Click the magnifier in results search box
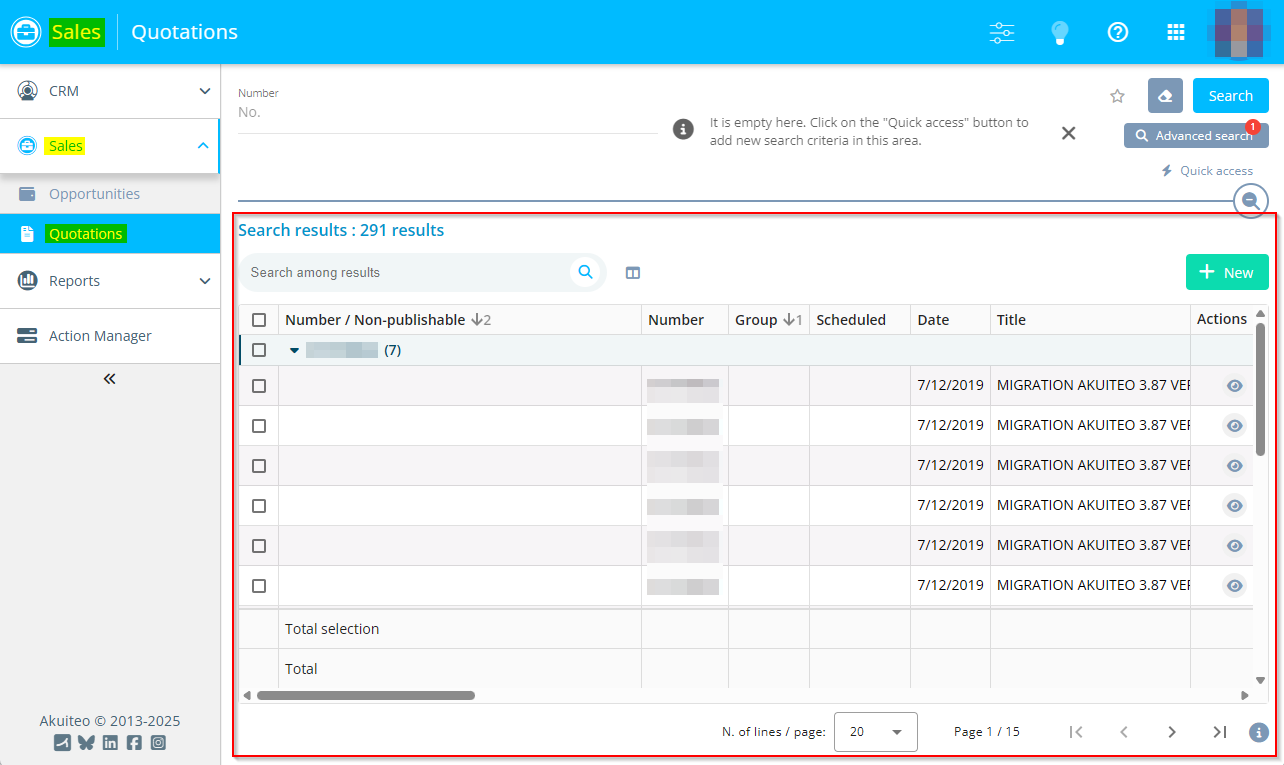Screen dimensions: 1284x765 tap(585, 272)
